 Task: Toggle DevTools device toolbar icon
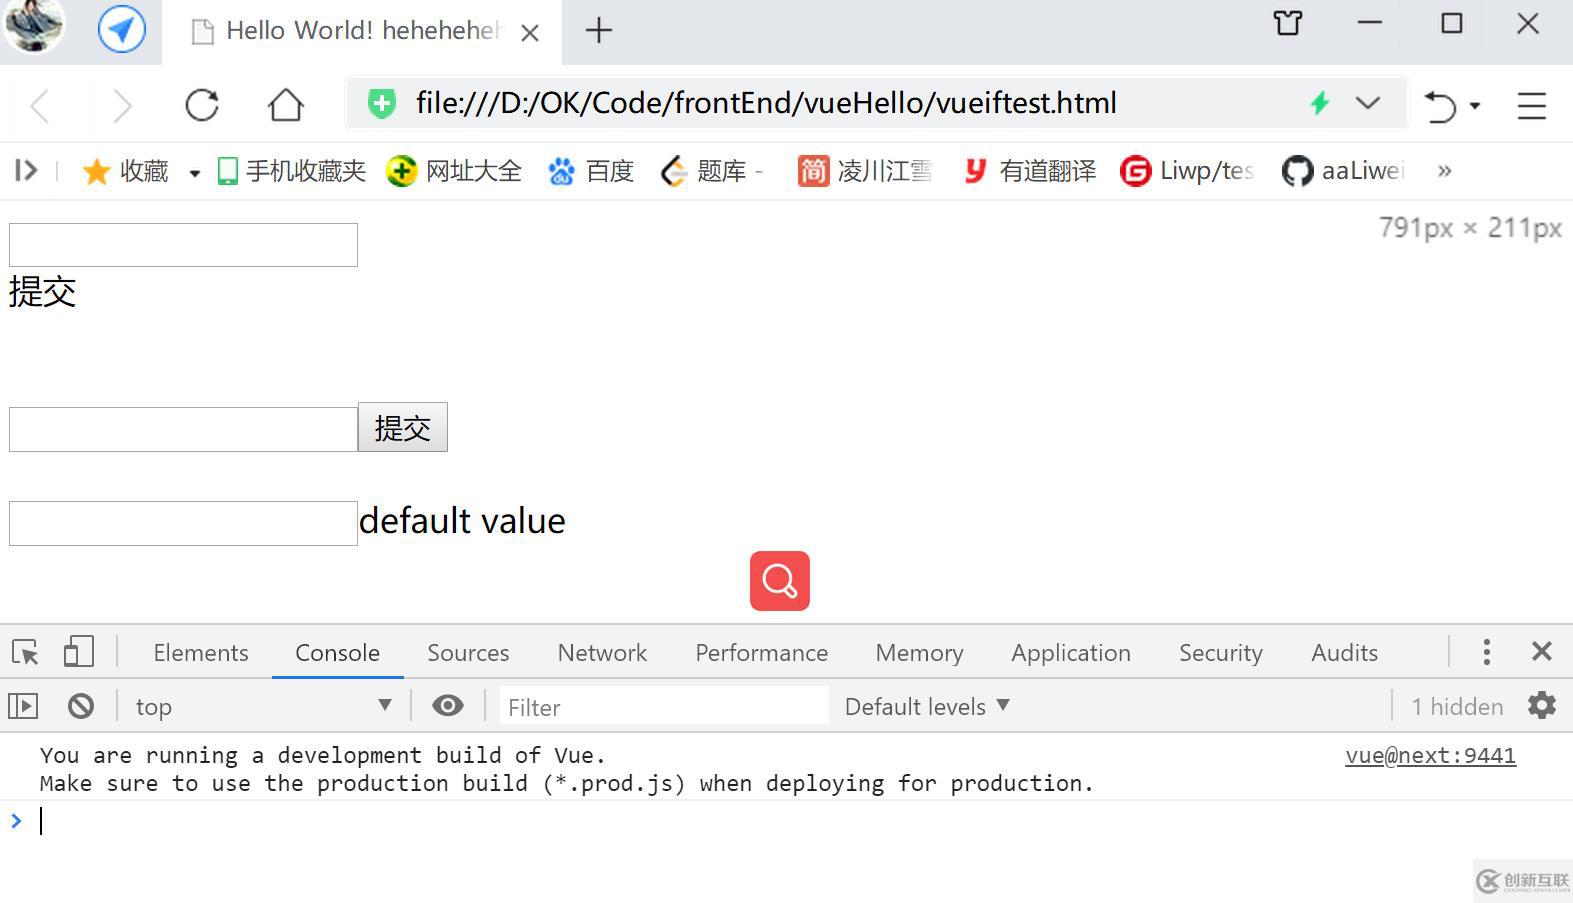coord(79,652)
